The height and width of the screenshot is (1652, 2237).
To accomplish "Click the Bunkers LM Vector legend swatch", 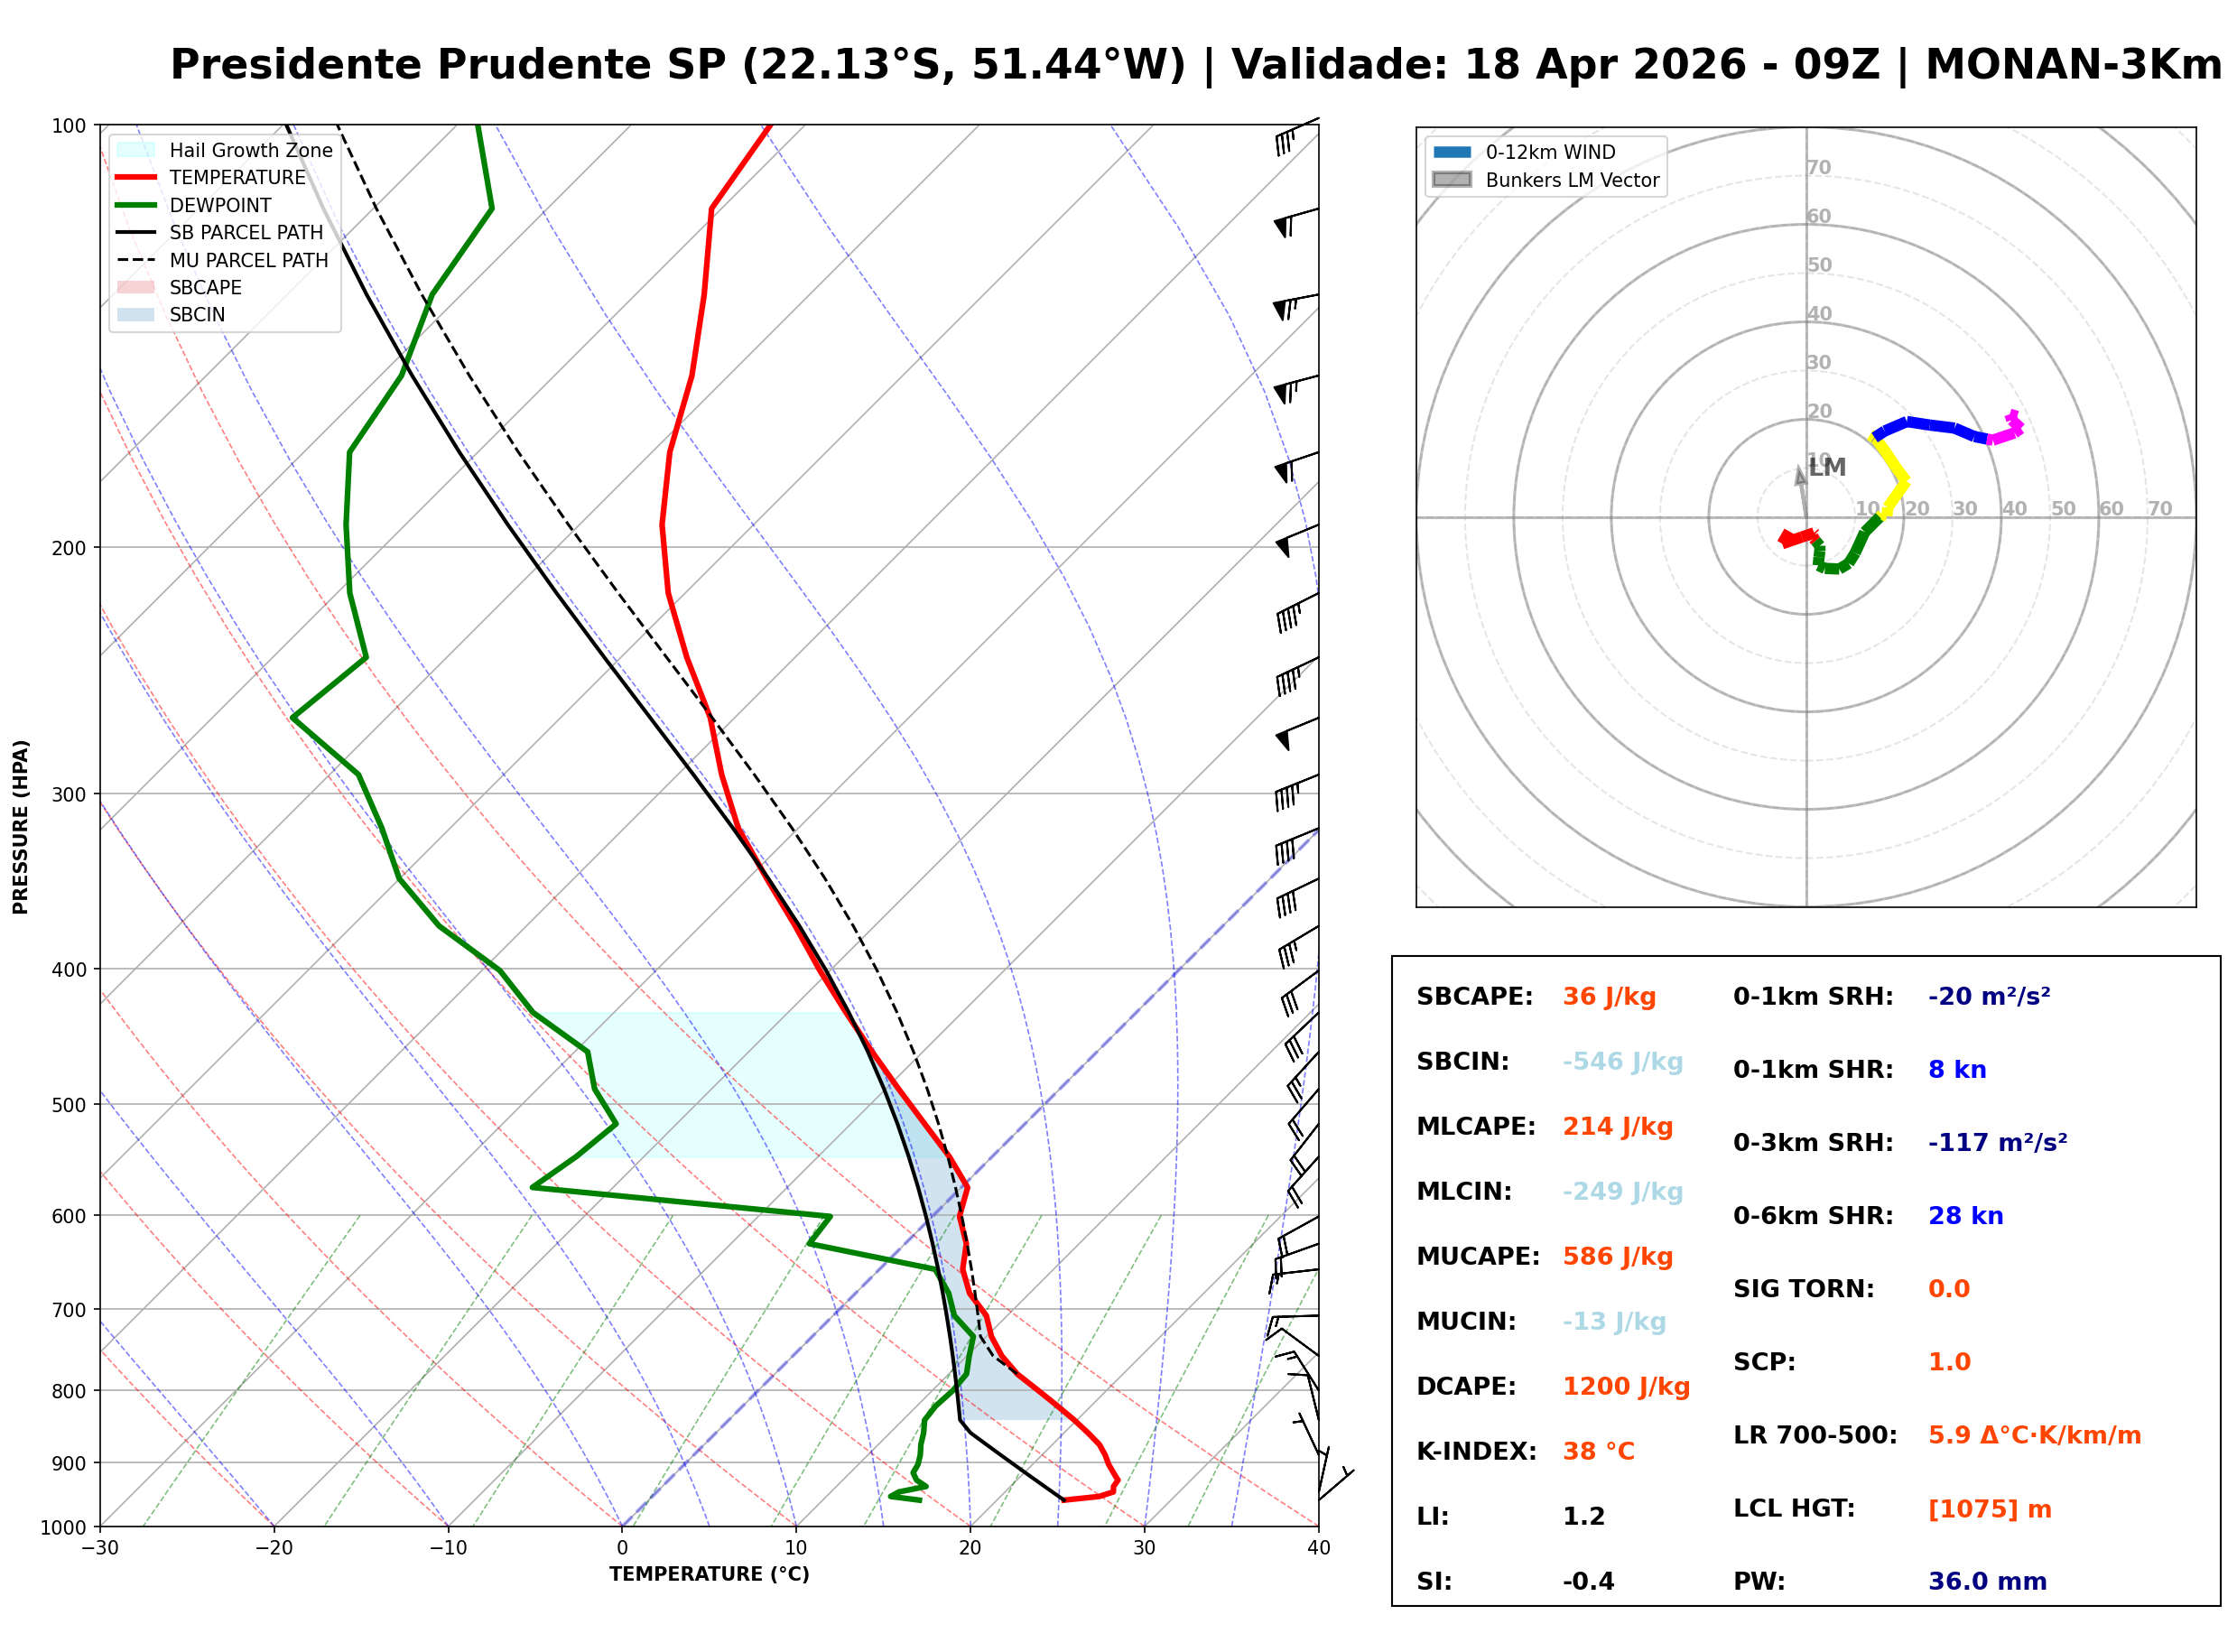I will 1452,180.
